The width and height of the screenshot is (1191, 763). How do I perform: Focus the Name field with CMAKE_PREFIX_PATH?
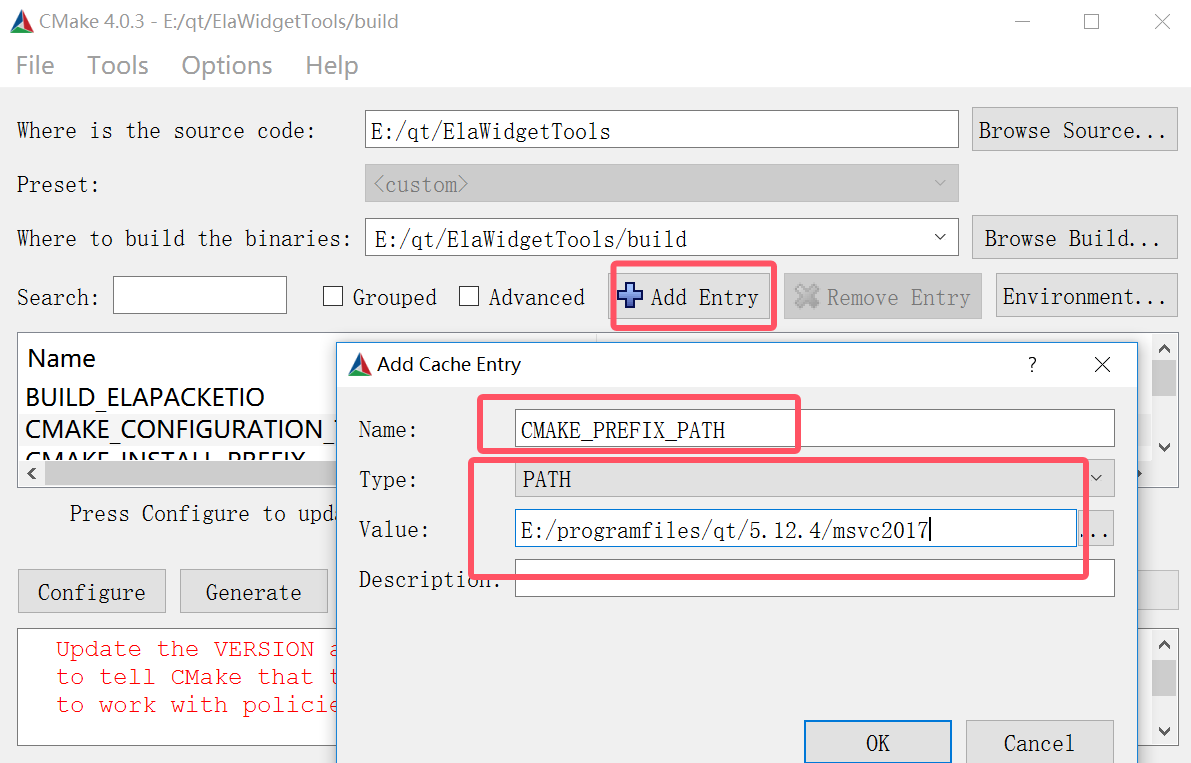point(814,429)
